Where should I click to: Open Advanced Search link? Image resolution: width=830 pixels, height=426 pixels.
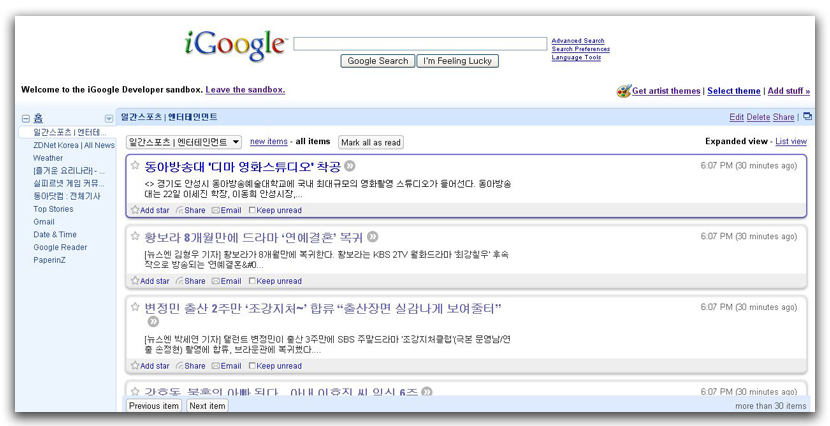(578, 41)
